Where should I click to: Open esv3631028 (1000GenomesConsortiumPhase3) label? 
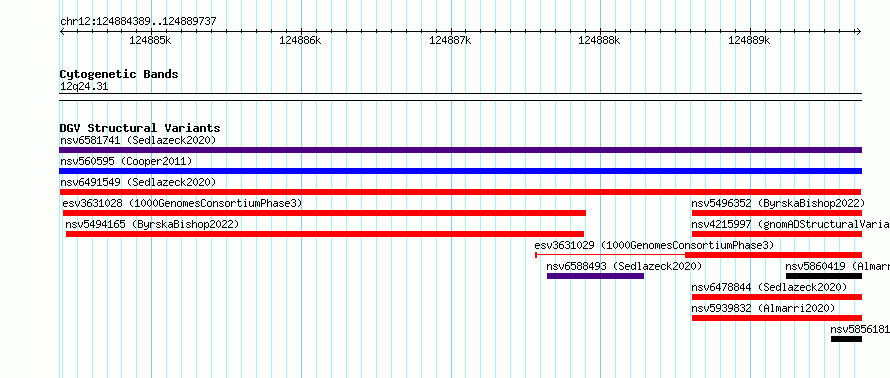tap(182, 203)
